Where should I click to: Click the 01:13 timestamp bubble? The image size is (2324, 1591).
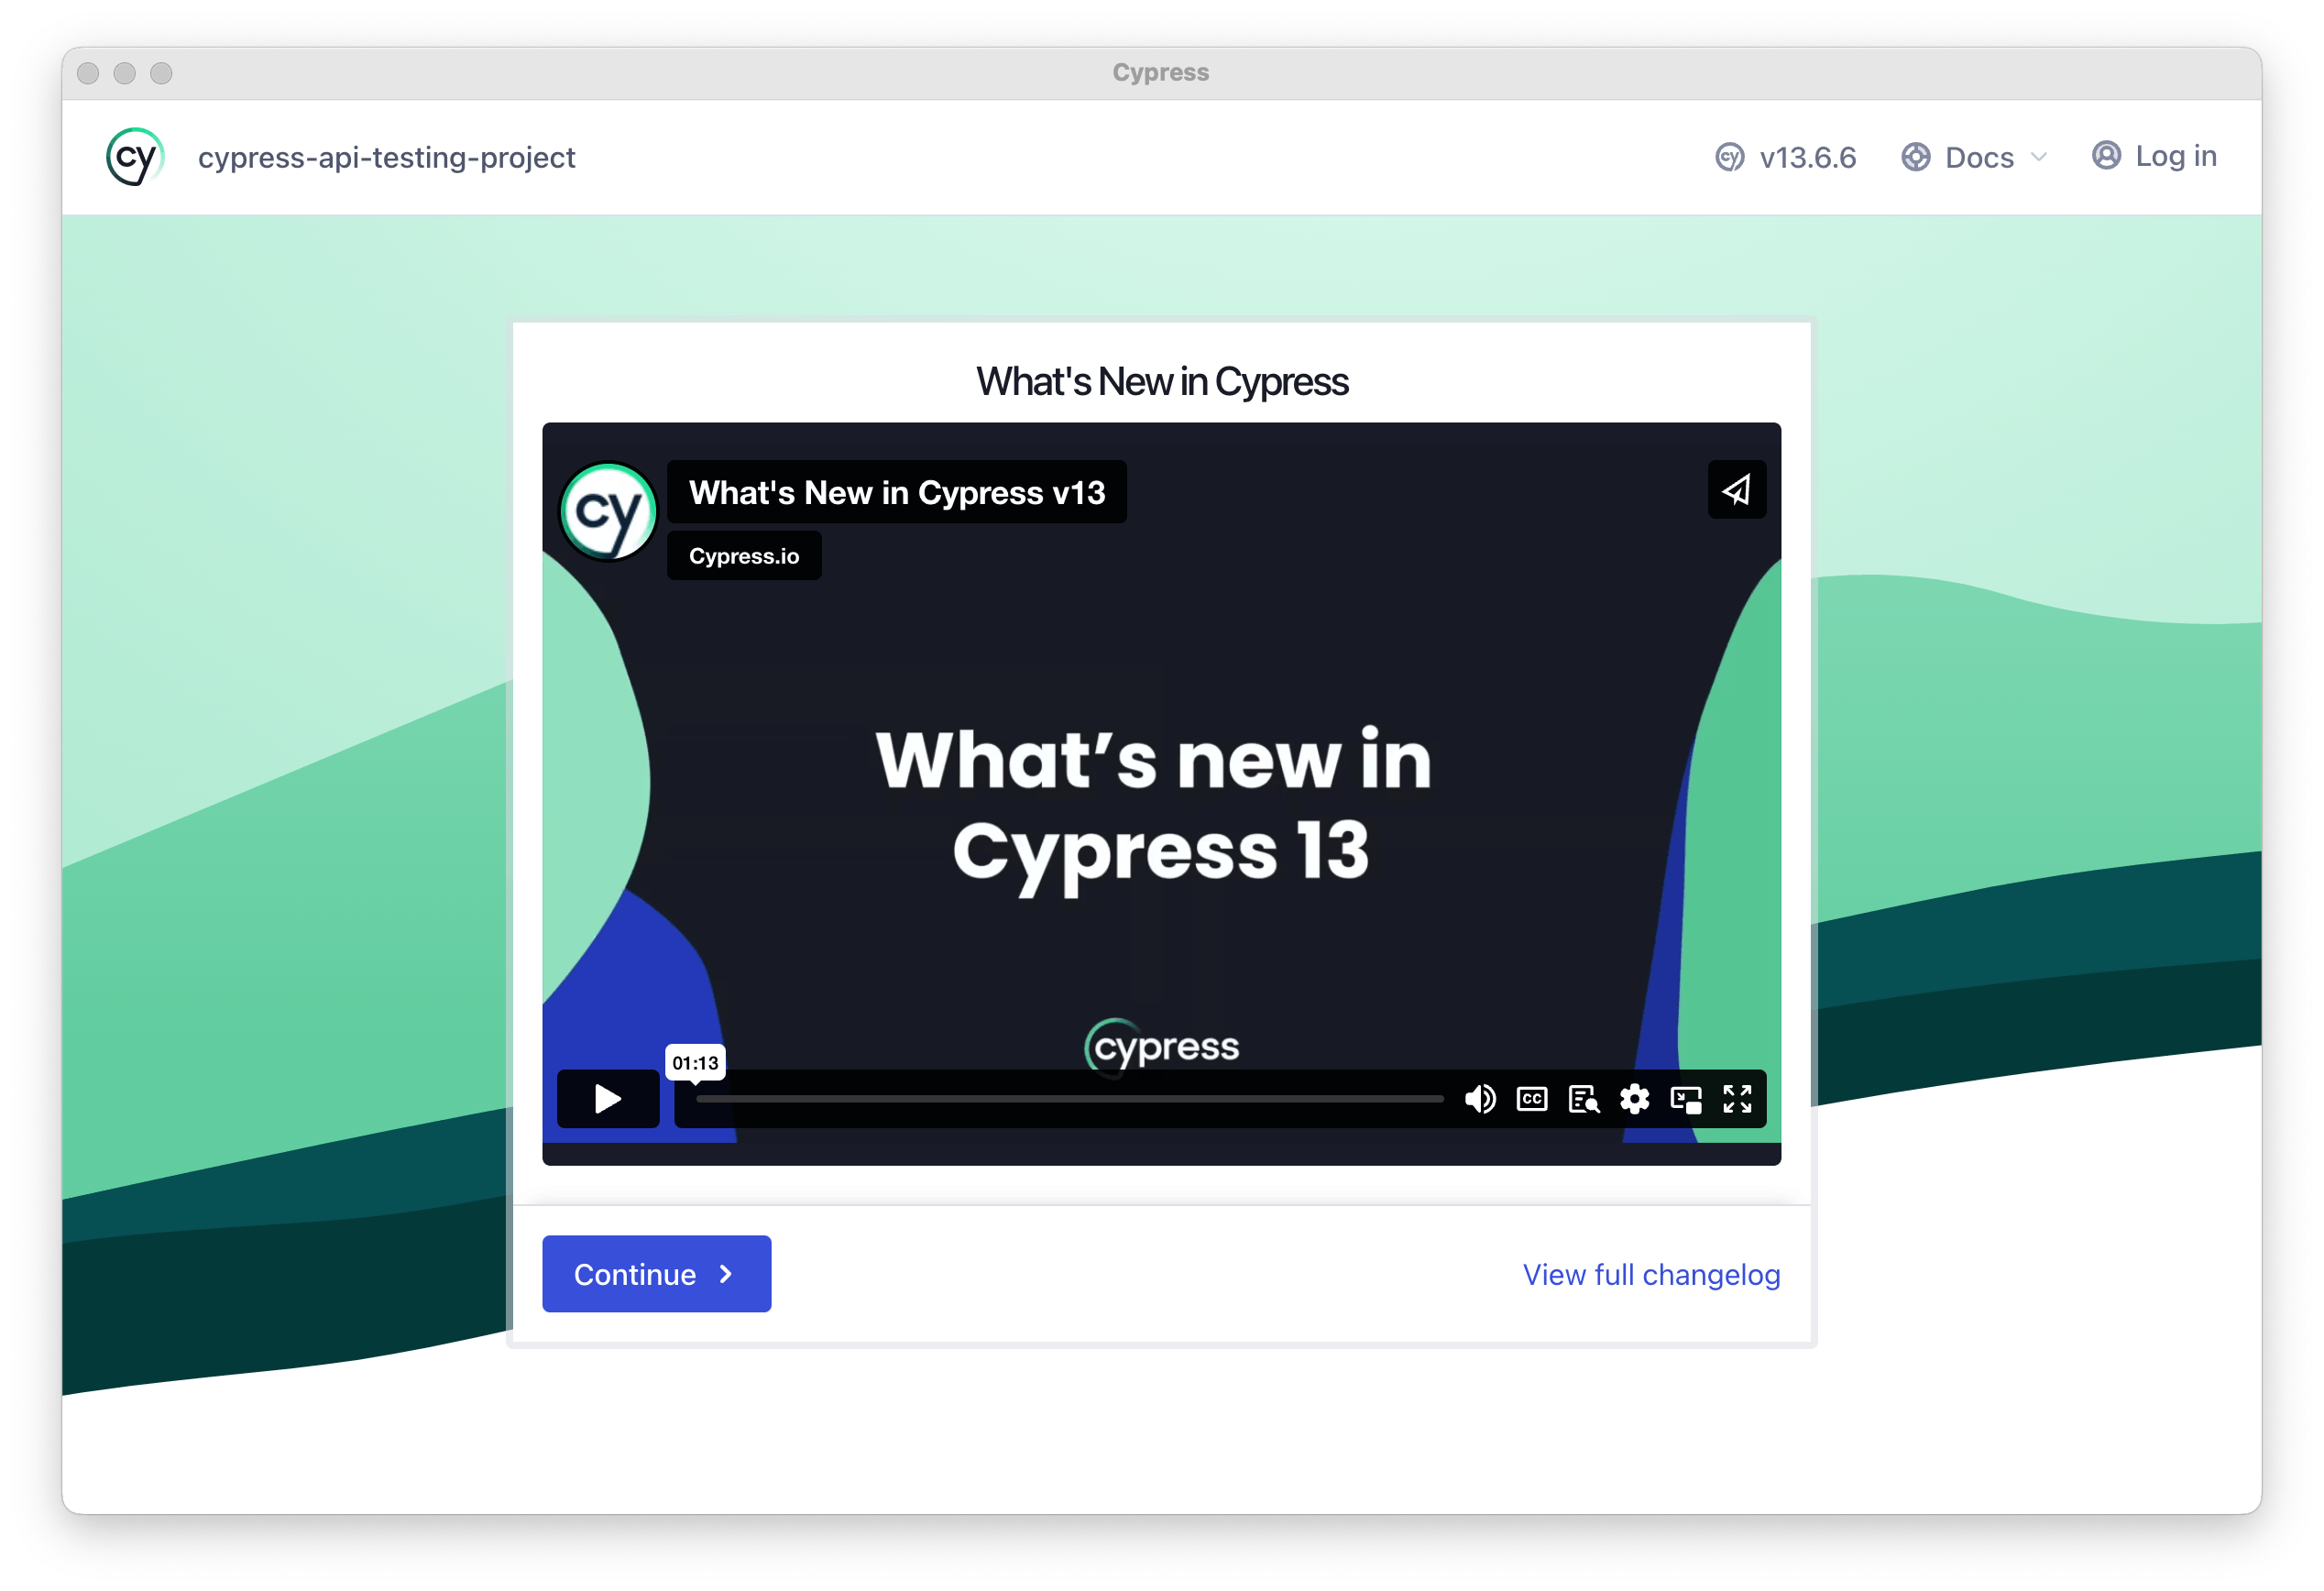pos(696,1062)
